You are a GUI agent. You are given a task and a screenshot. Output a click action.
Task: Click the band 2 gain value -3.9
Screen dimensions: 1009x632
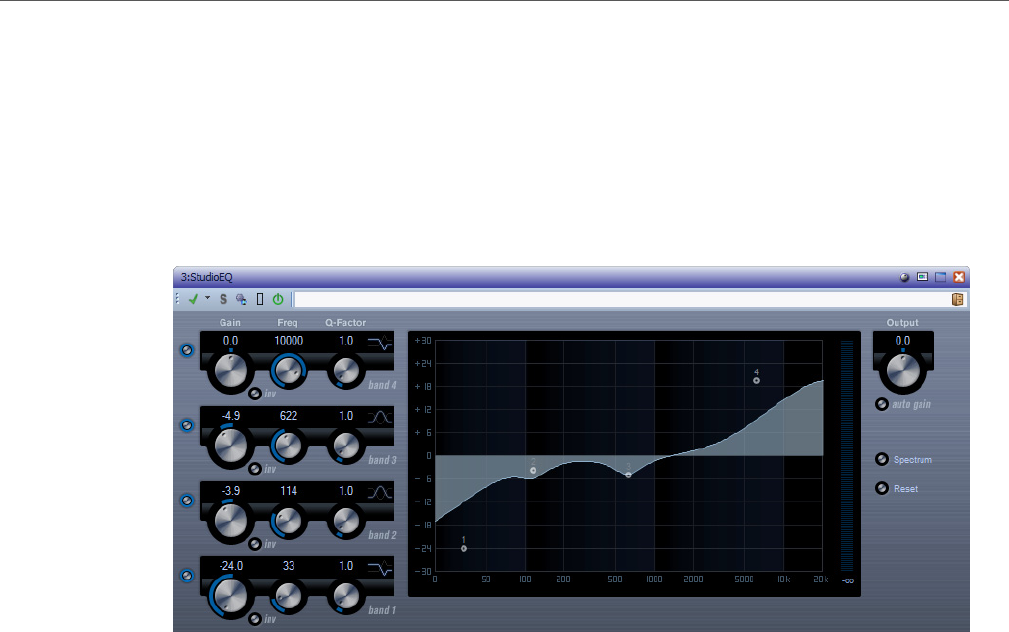point(230,491)
